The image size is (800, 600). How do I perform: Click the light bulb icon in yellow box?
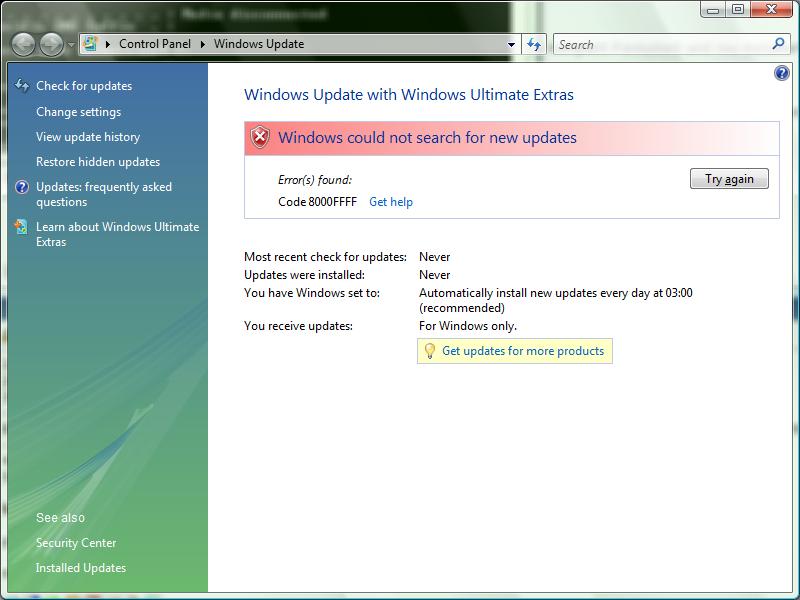(x=430, y=351)
